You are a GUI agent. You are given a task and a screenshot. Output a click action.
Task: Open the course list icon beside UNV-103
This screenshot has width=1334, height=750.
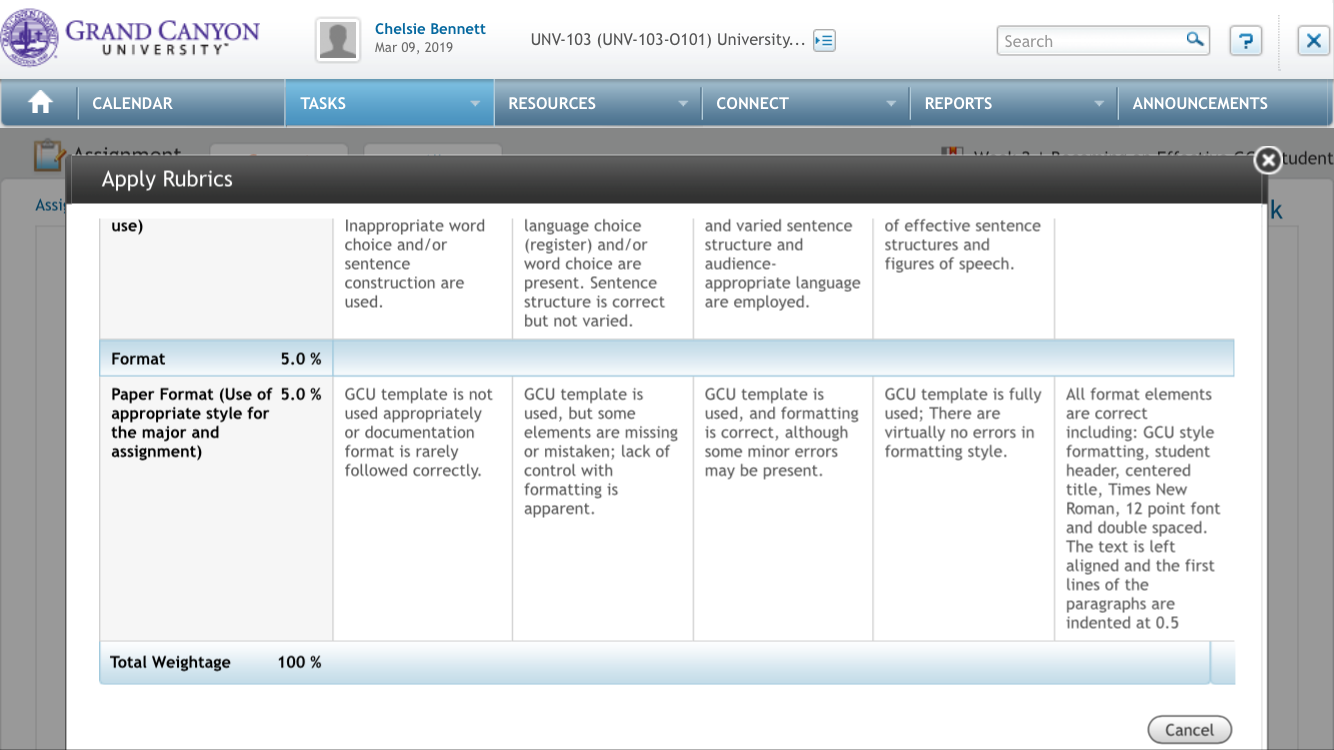coord(824,40)
